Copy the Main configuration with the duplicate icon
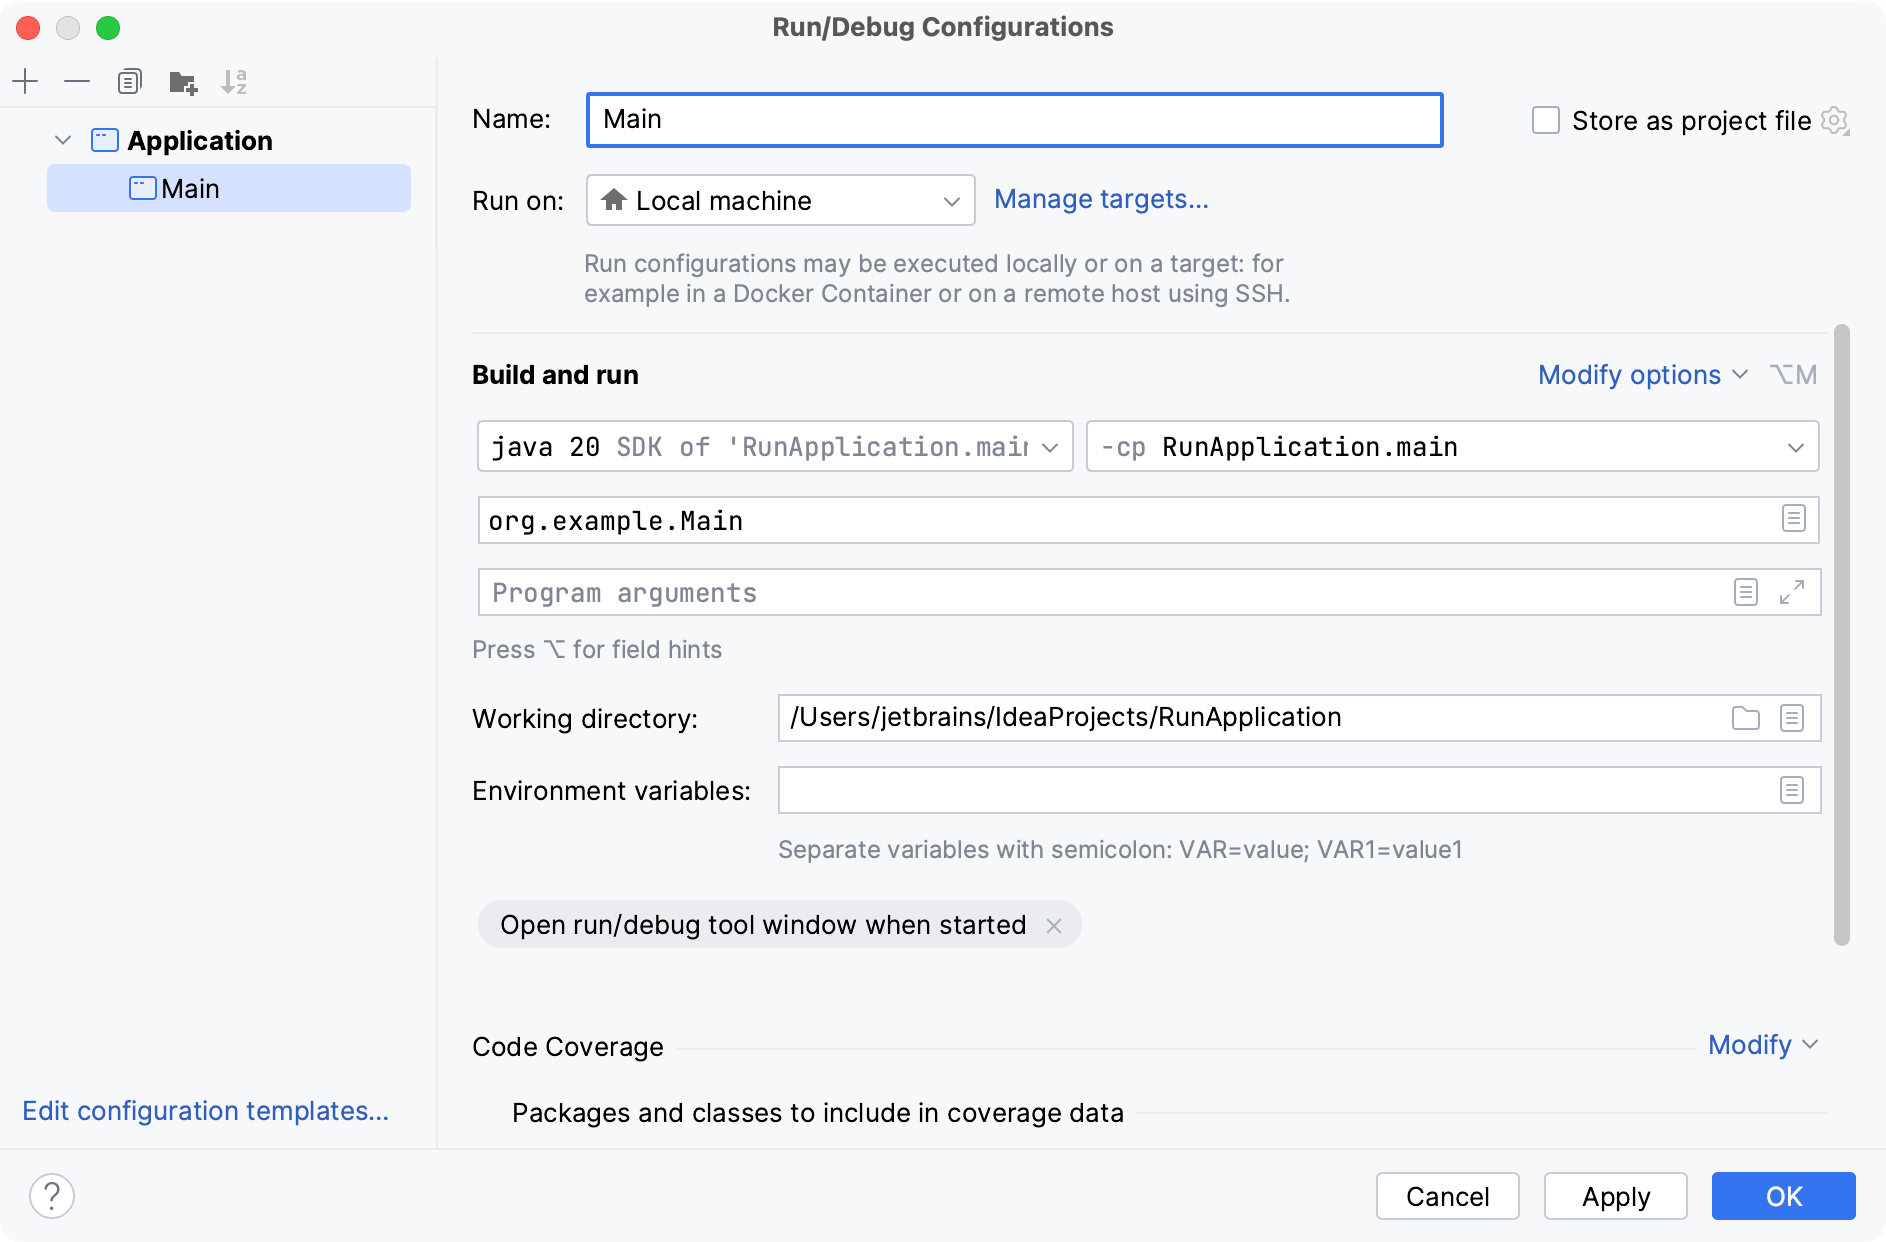 click(x=129, y=81)
